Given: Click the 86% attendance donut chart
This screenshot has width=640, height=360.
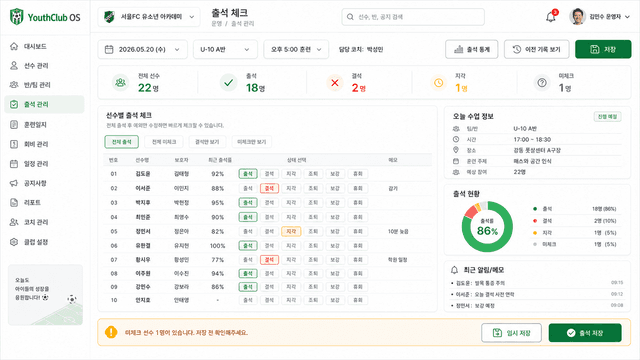Looking at the screenshot, I should tap(487, 227).
